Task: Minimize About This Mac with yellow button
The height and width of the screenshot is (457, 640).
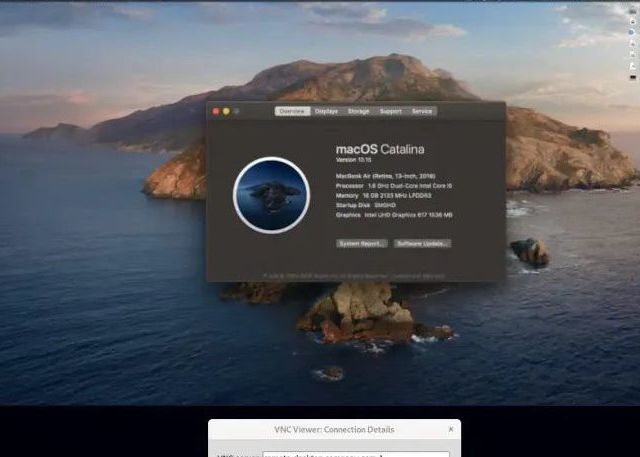Action: (x=226, y=111)
